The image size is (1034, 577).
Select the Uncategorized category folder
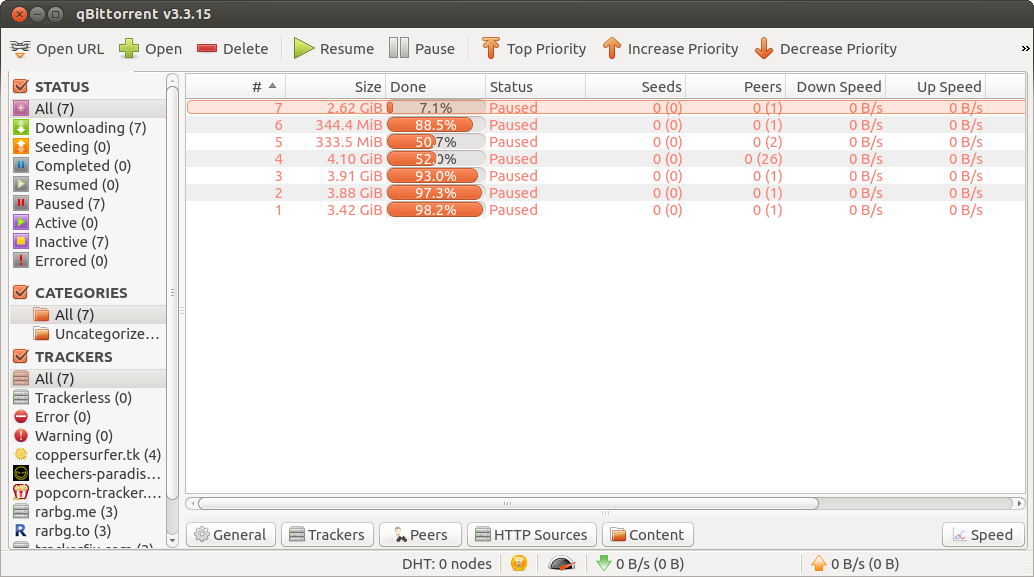pos(88,334)
